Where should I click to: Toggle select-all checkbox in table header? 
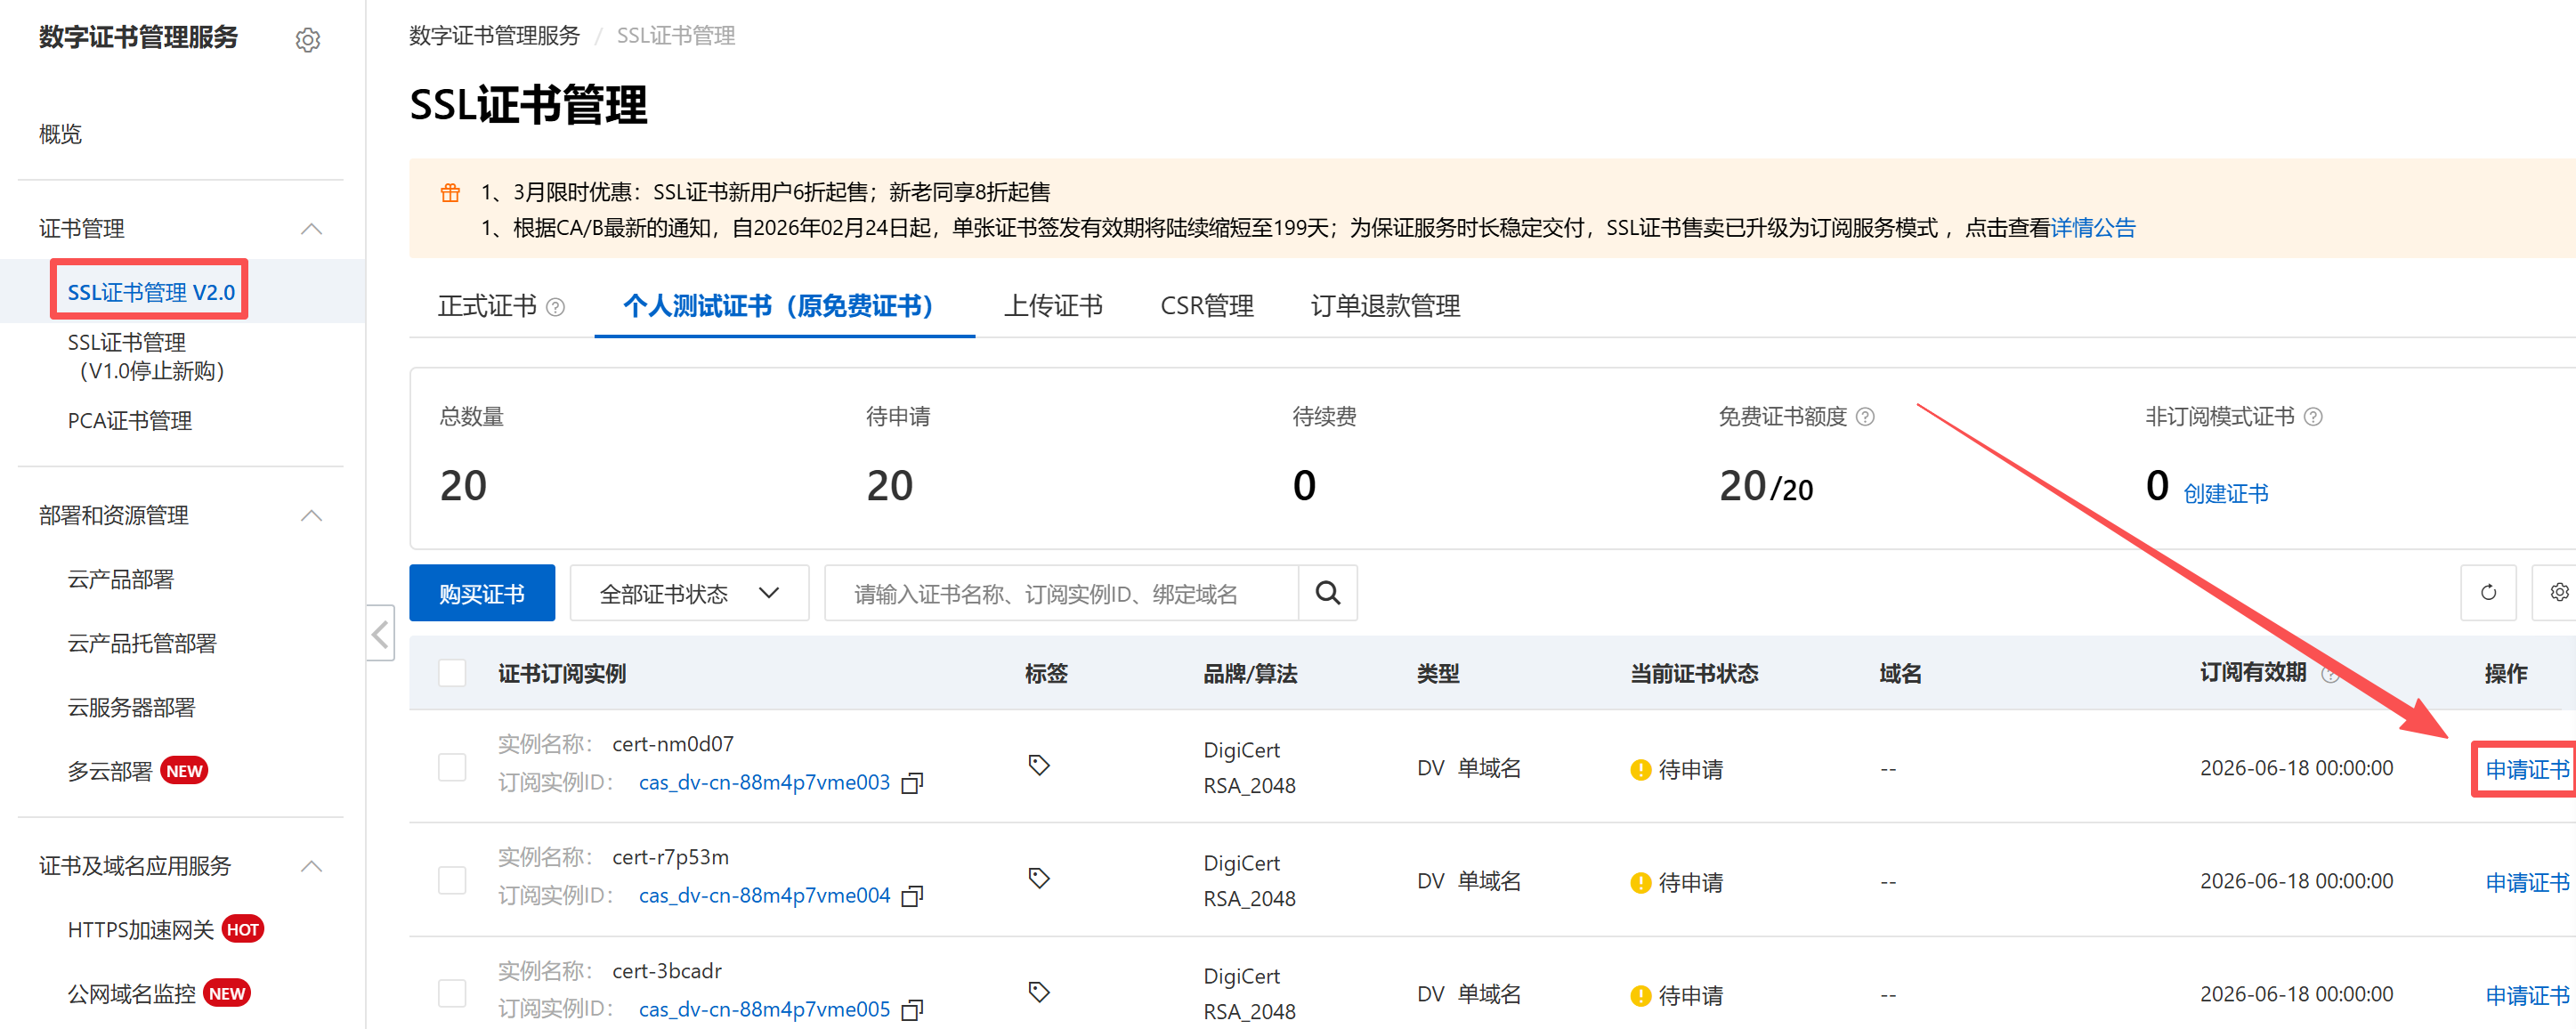point(452,673)
